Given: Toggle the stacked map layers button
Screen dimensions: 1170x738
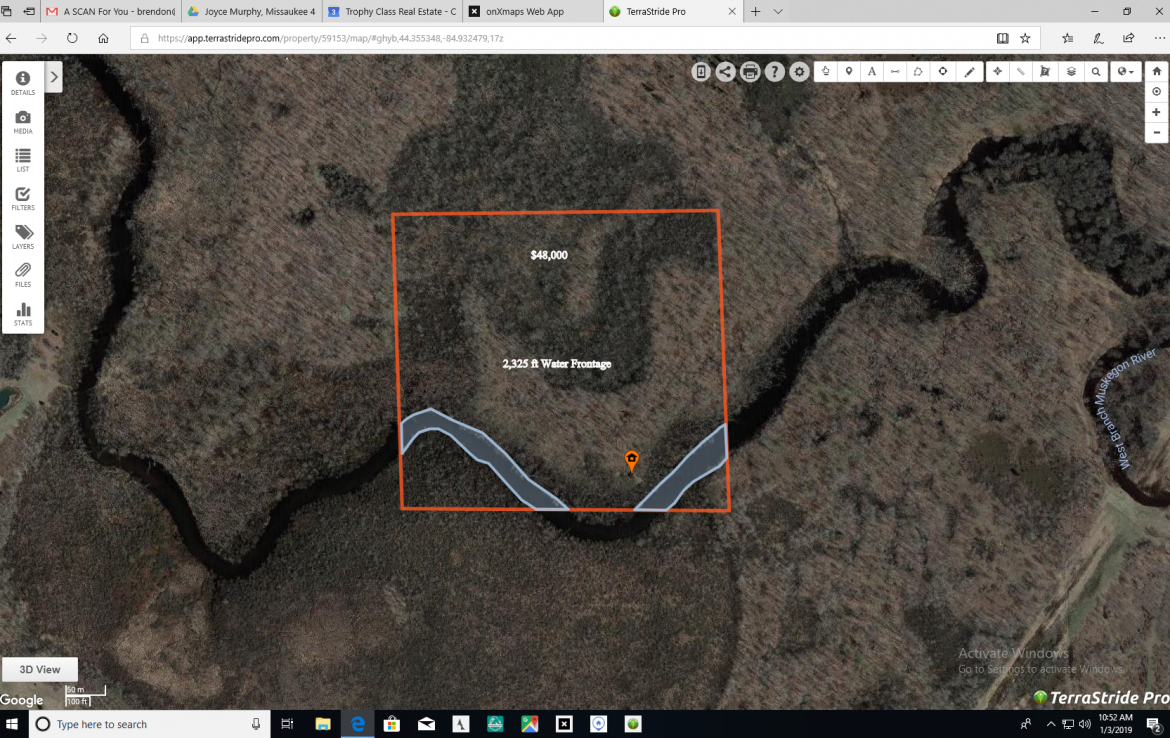Looking at the screenshot, I should (1071, 72).
